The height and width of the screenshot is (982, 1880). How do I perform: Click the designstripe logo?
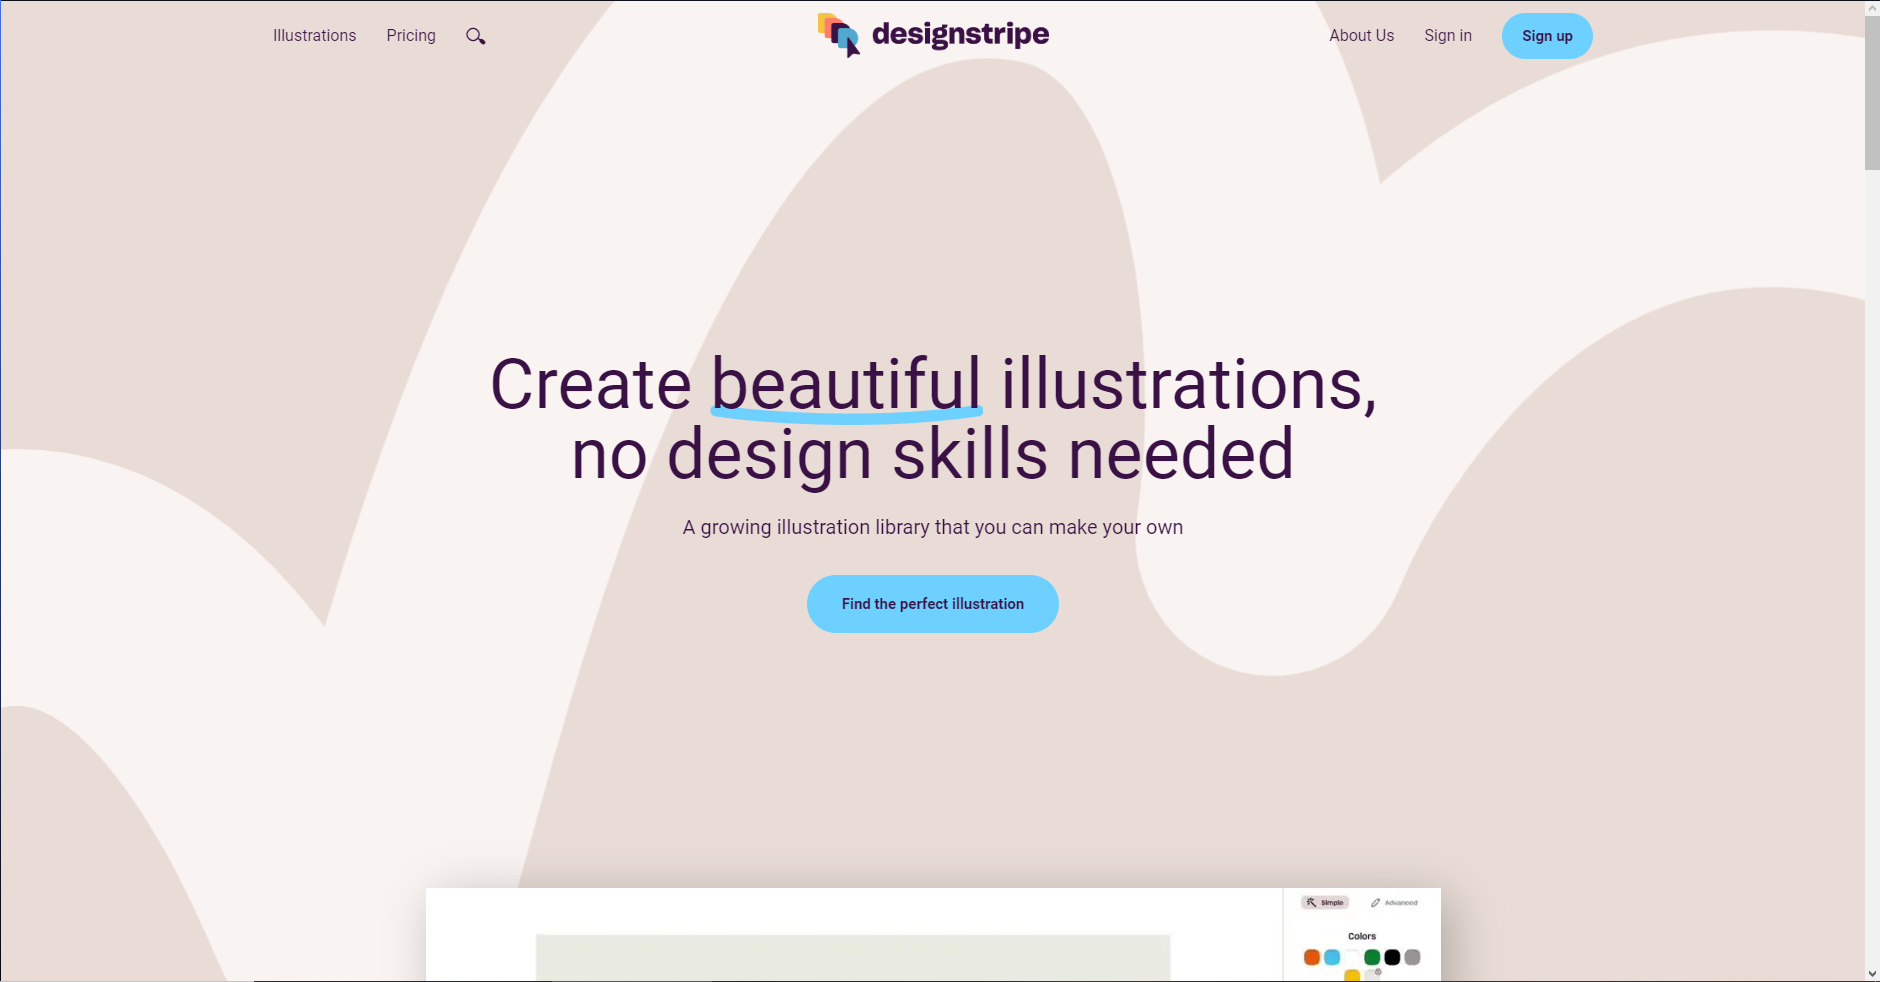[933, 35]
